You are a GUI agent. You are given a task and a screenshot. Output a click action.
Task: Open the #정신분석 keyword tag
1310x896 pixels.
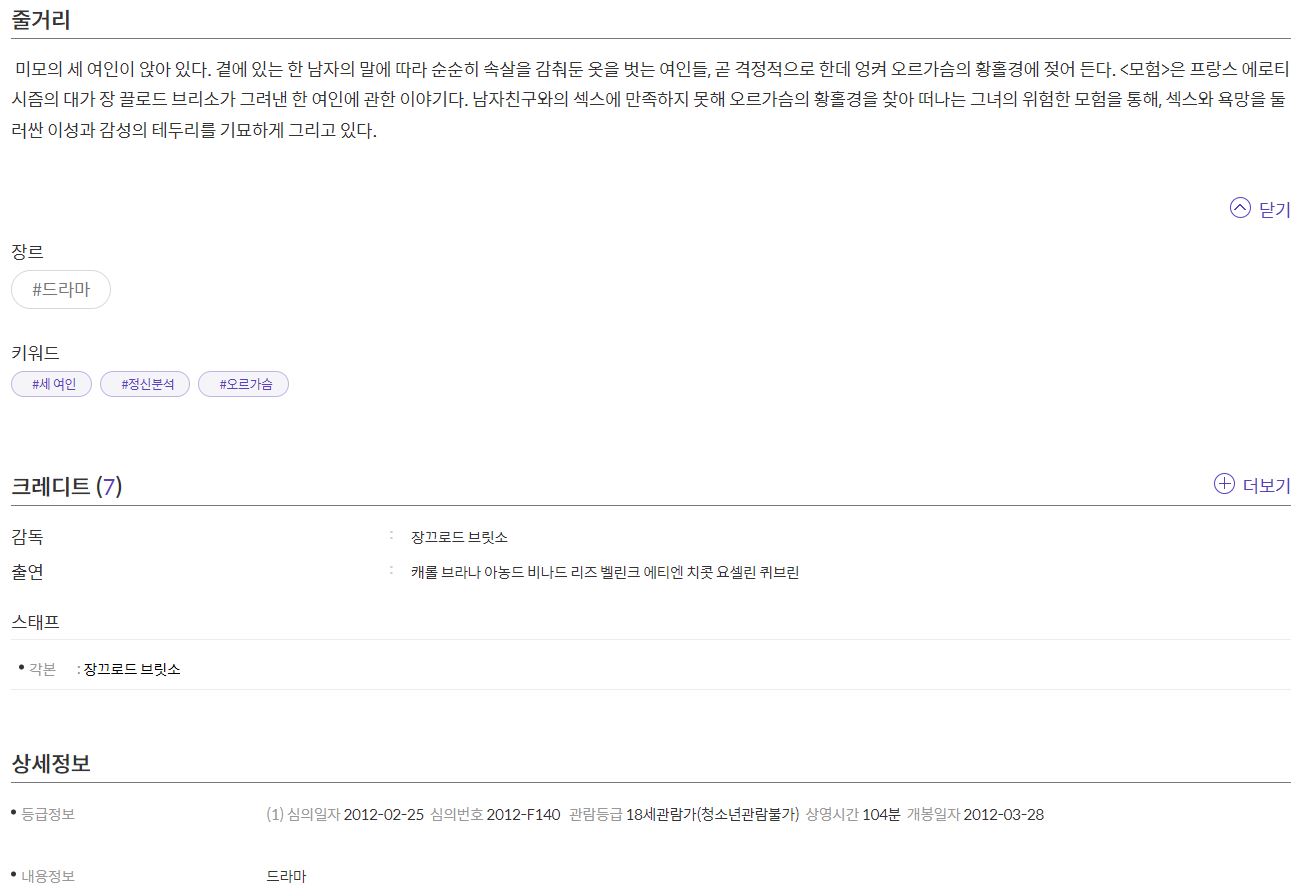pos(145,384)
